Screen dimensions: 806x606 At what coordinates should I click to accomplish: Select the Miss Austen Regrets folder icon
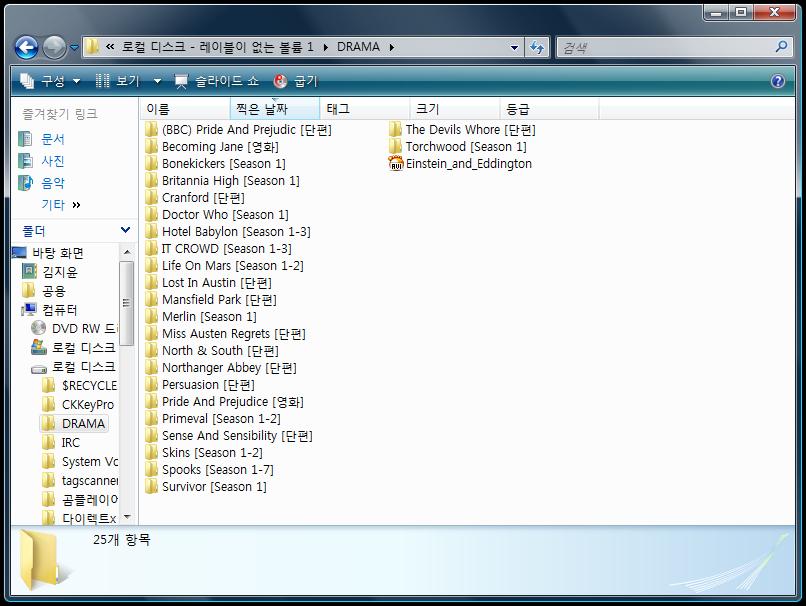[151, 334]
